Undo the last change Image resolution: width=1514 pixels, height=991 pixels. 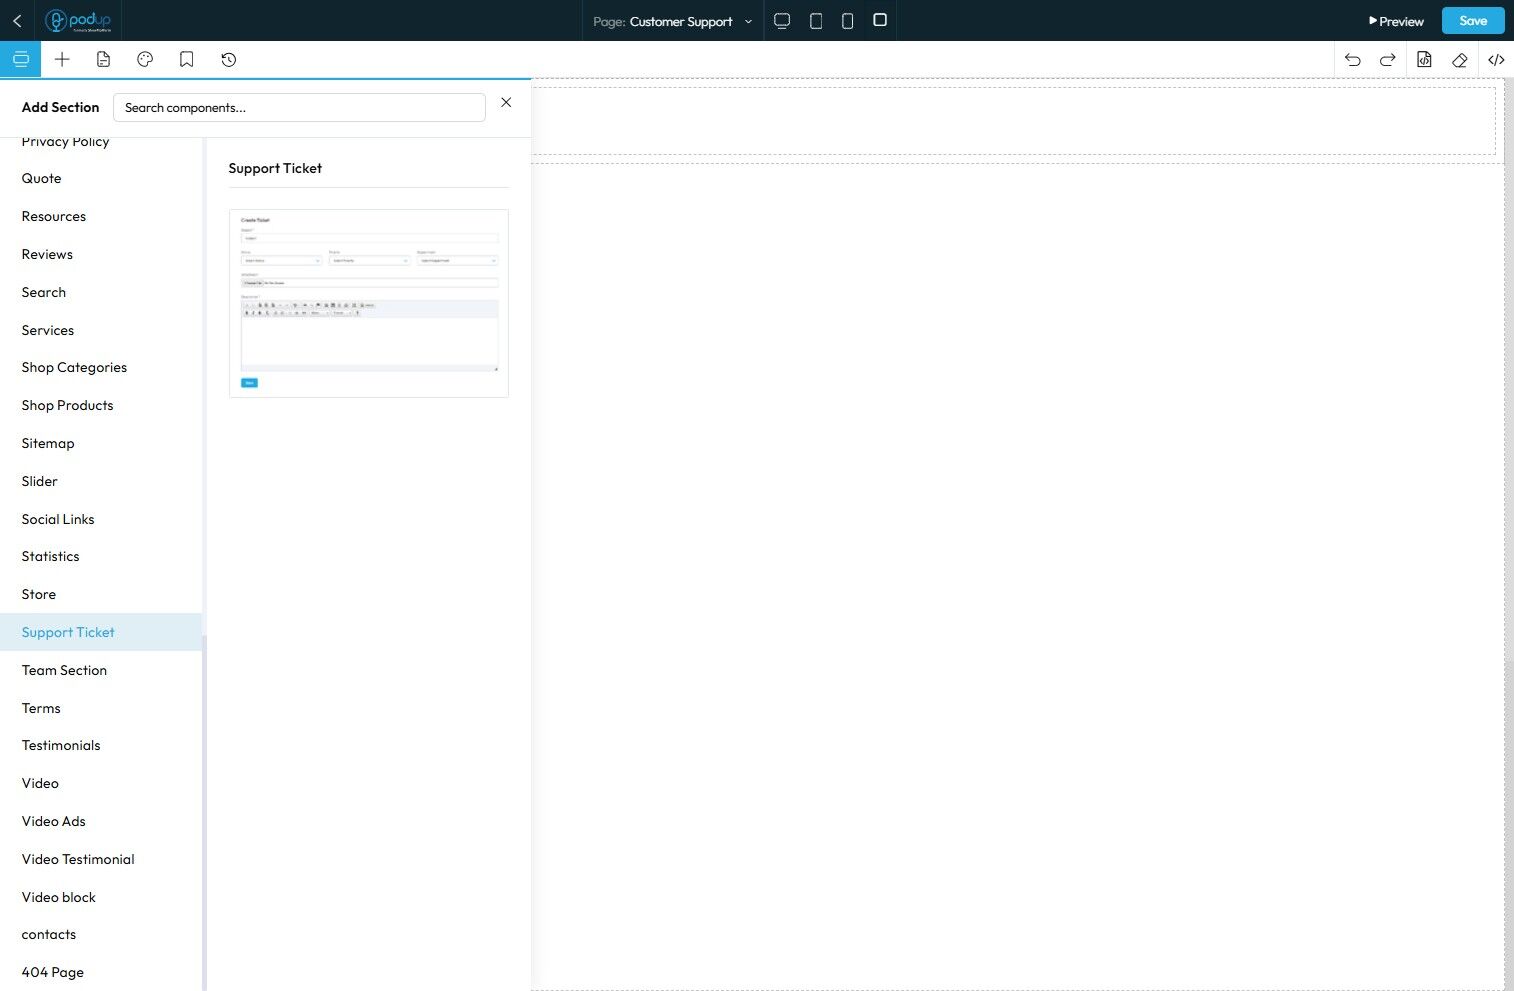1353,60
